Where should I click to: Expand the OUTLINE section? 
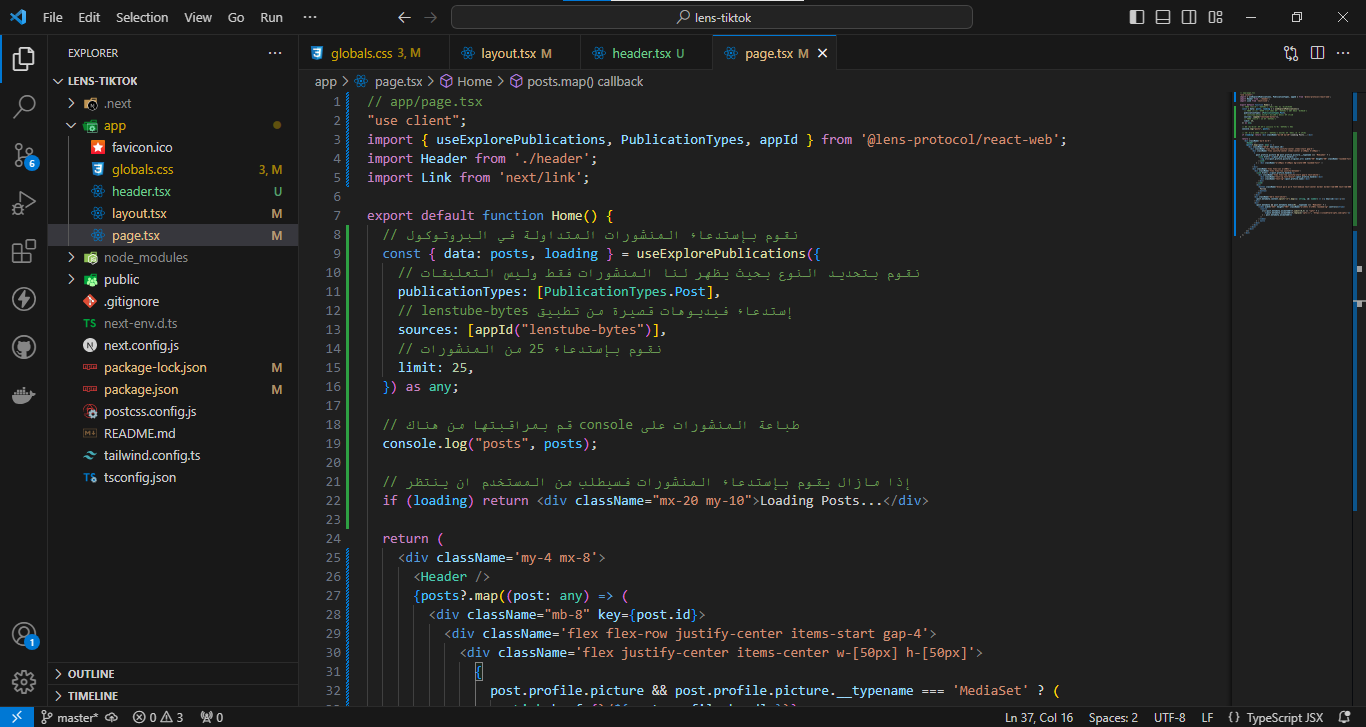(x=91, y=674)
